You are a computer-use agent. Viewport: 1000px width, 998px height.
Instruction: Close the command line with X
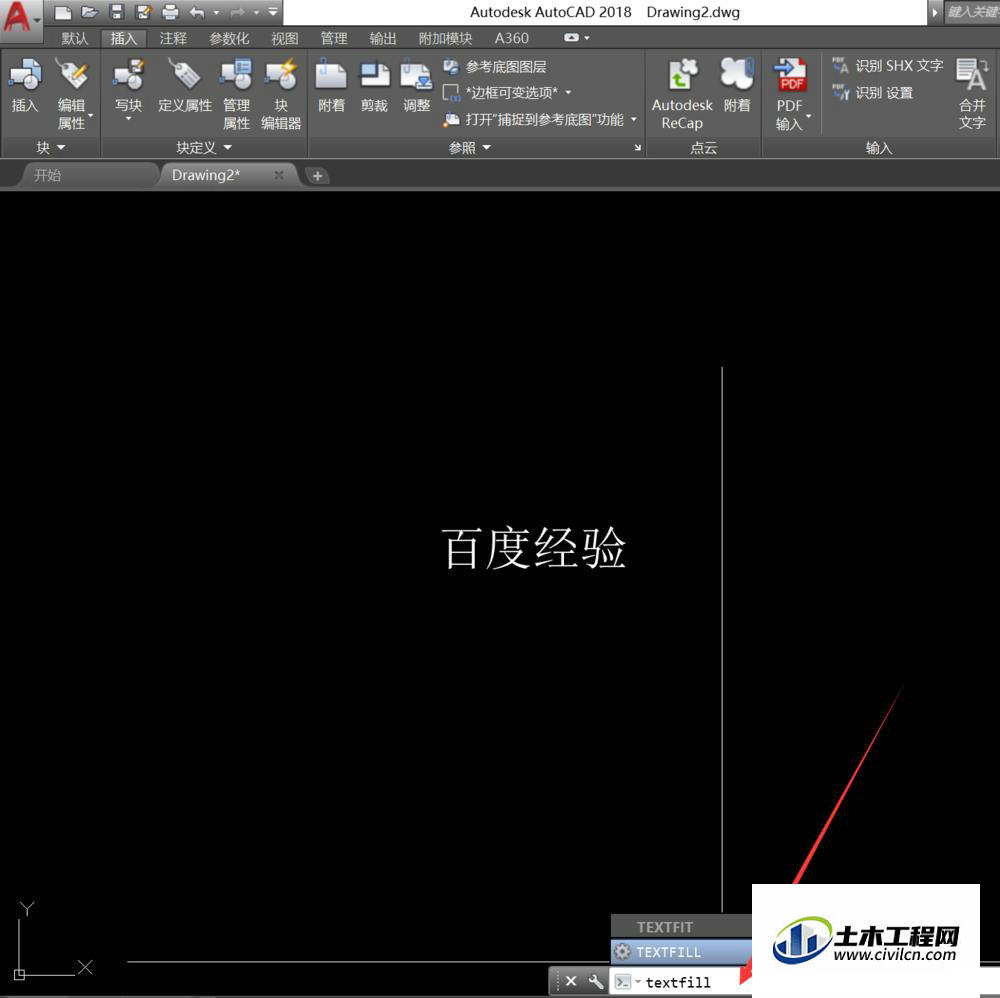pyautogui.click(x=571, y=981)
